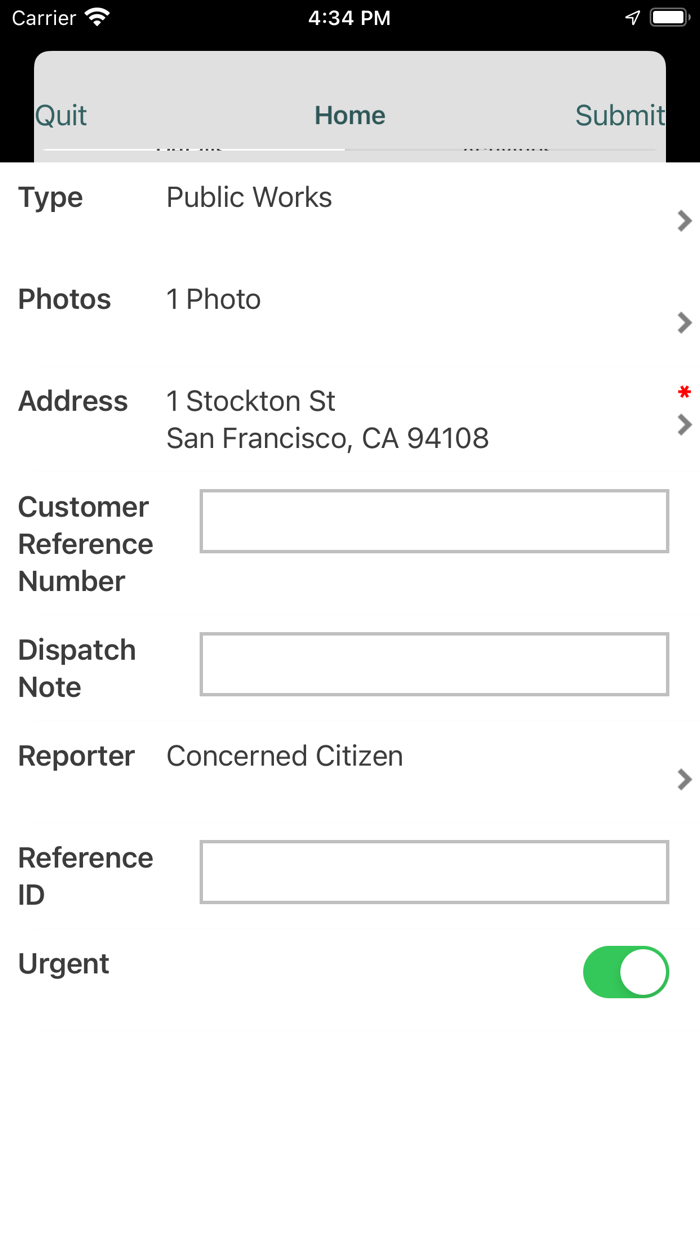Tap the Wi-Fi status icon

pyautogui.click(x=97, y=18)
